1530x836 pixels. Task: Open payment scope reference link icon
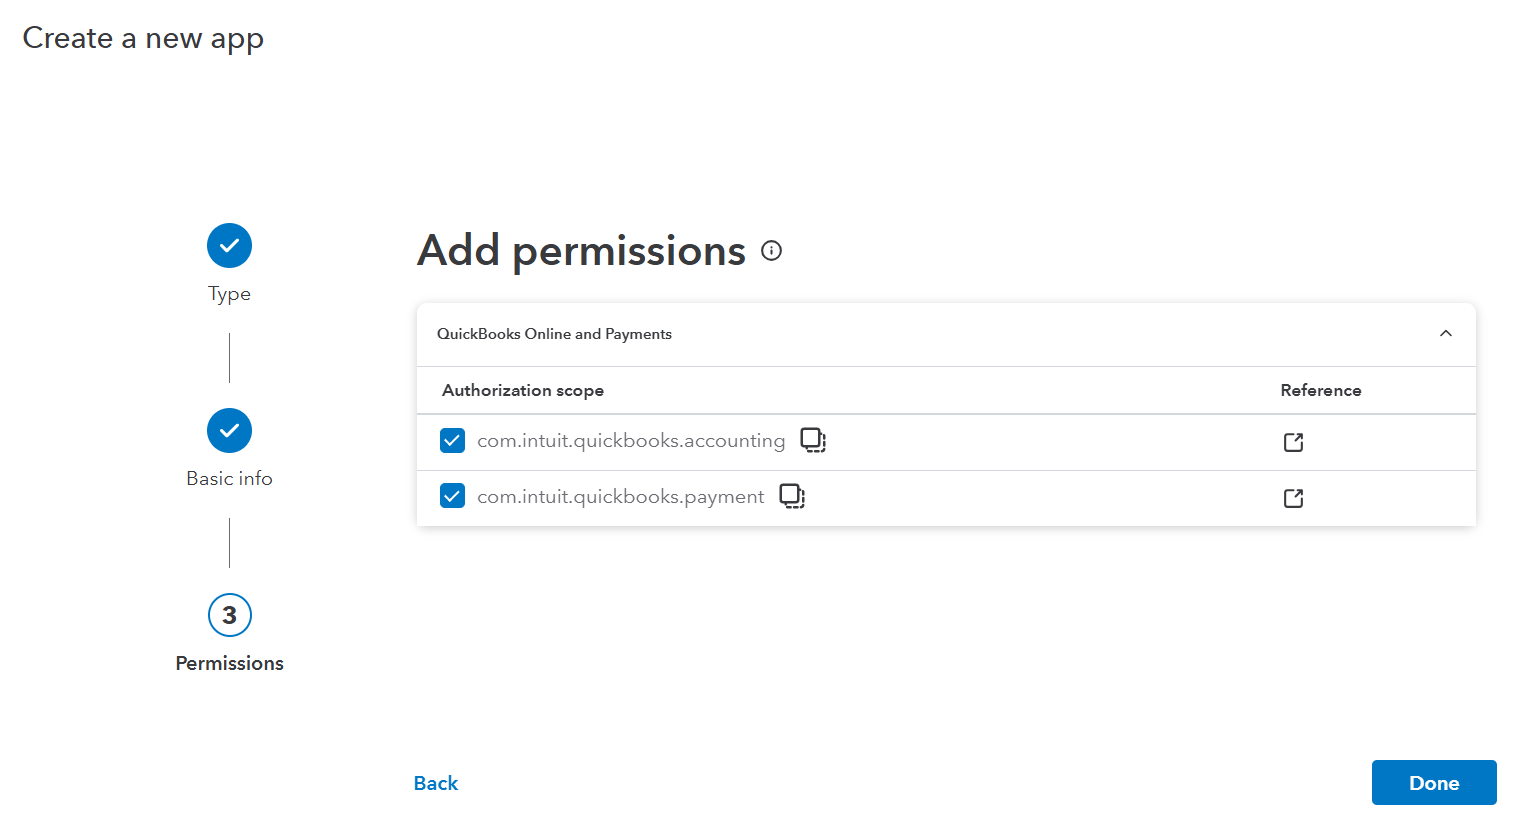tap(1293, 498)
